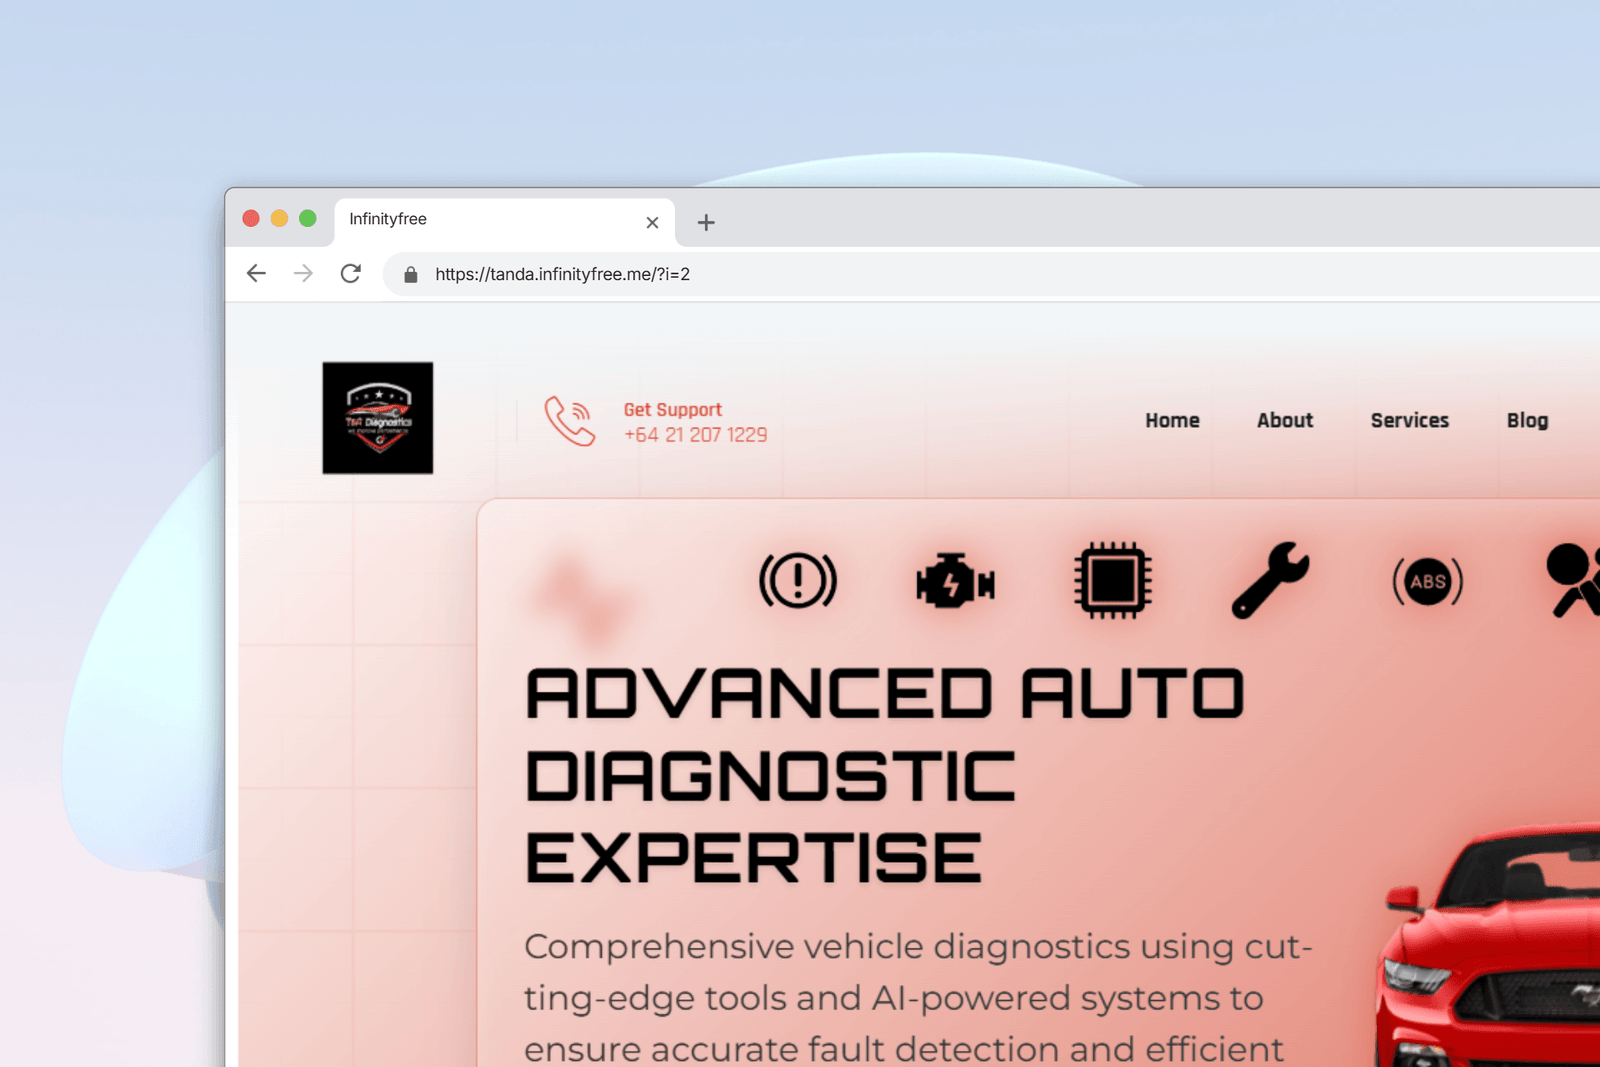View site security lock info
The height and width of the screenshot is (1067, 1600).
[x=410, y=275]
